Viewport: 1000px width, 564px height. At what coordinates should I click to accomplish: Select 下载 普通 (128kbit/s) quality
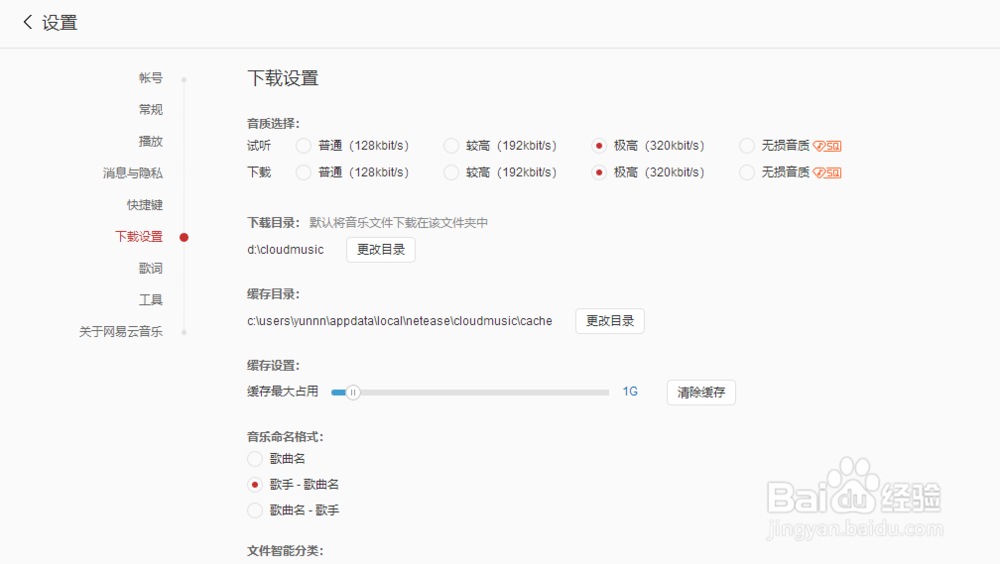click(x=304, y=172)
